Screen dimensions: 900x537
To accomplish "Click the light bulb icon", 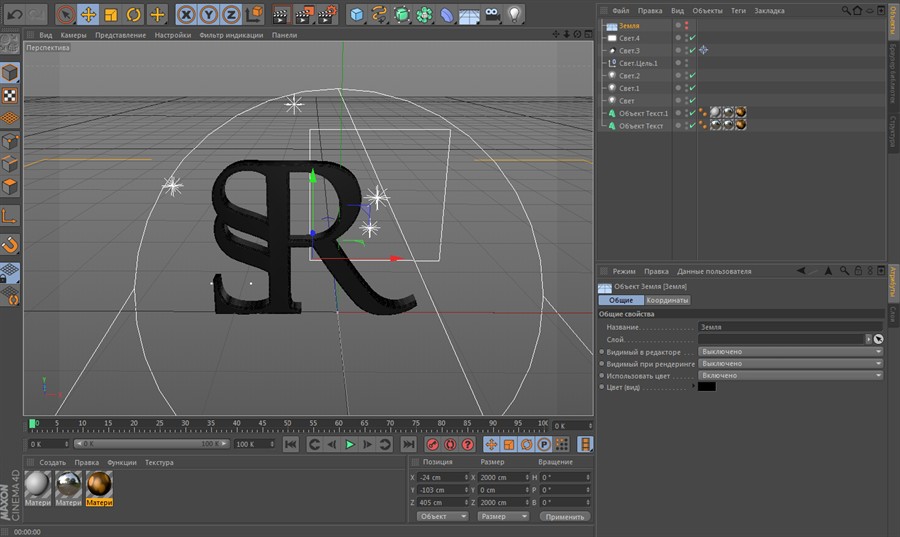I will pos(515,14).
